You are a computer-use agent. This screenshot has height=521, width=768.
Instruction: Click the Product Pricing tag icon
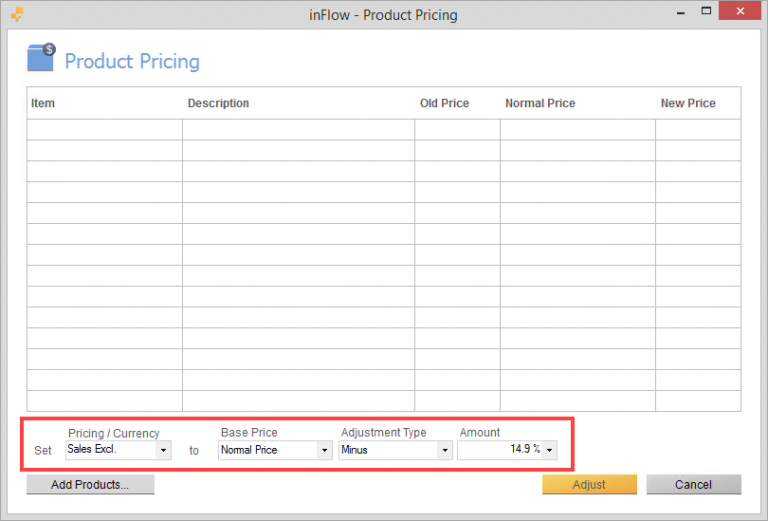tap(41, 58)
